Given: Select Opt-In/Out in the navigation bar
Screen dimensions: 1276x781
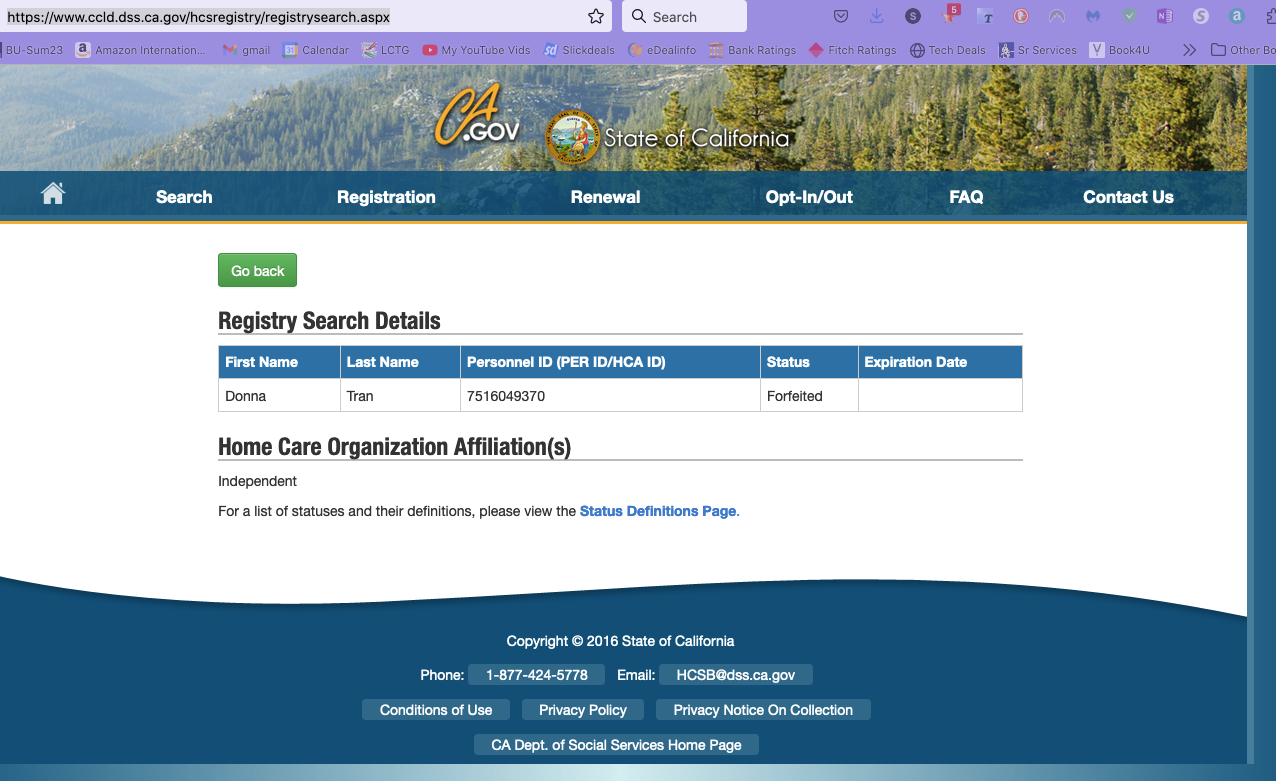Looking at the screenshot, I should [809, 197].
